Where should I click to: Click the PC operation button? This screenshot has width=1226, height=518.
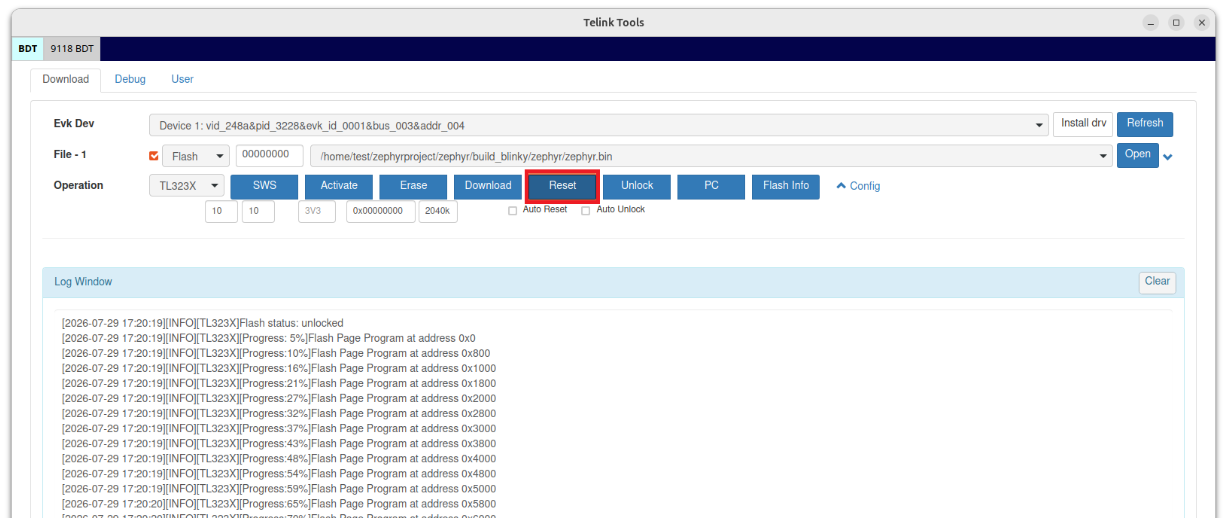coord(711,186)
